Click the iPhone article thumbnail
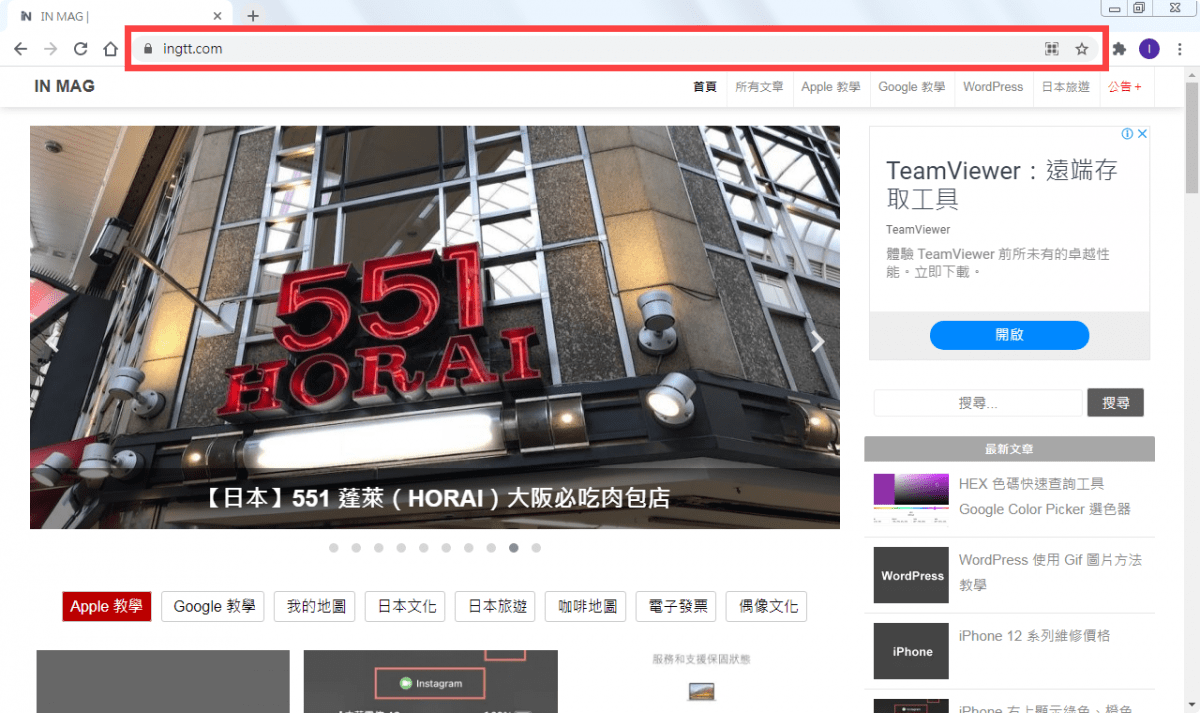Screen dimensions: 1200x713 click(911, 651)
